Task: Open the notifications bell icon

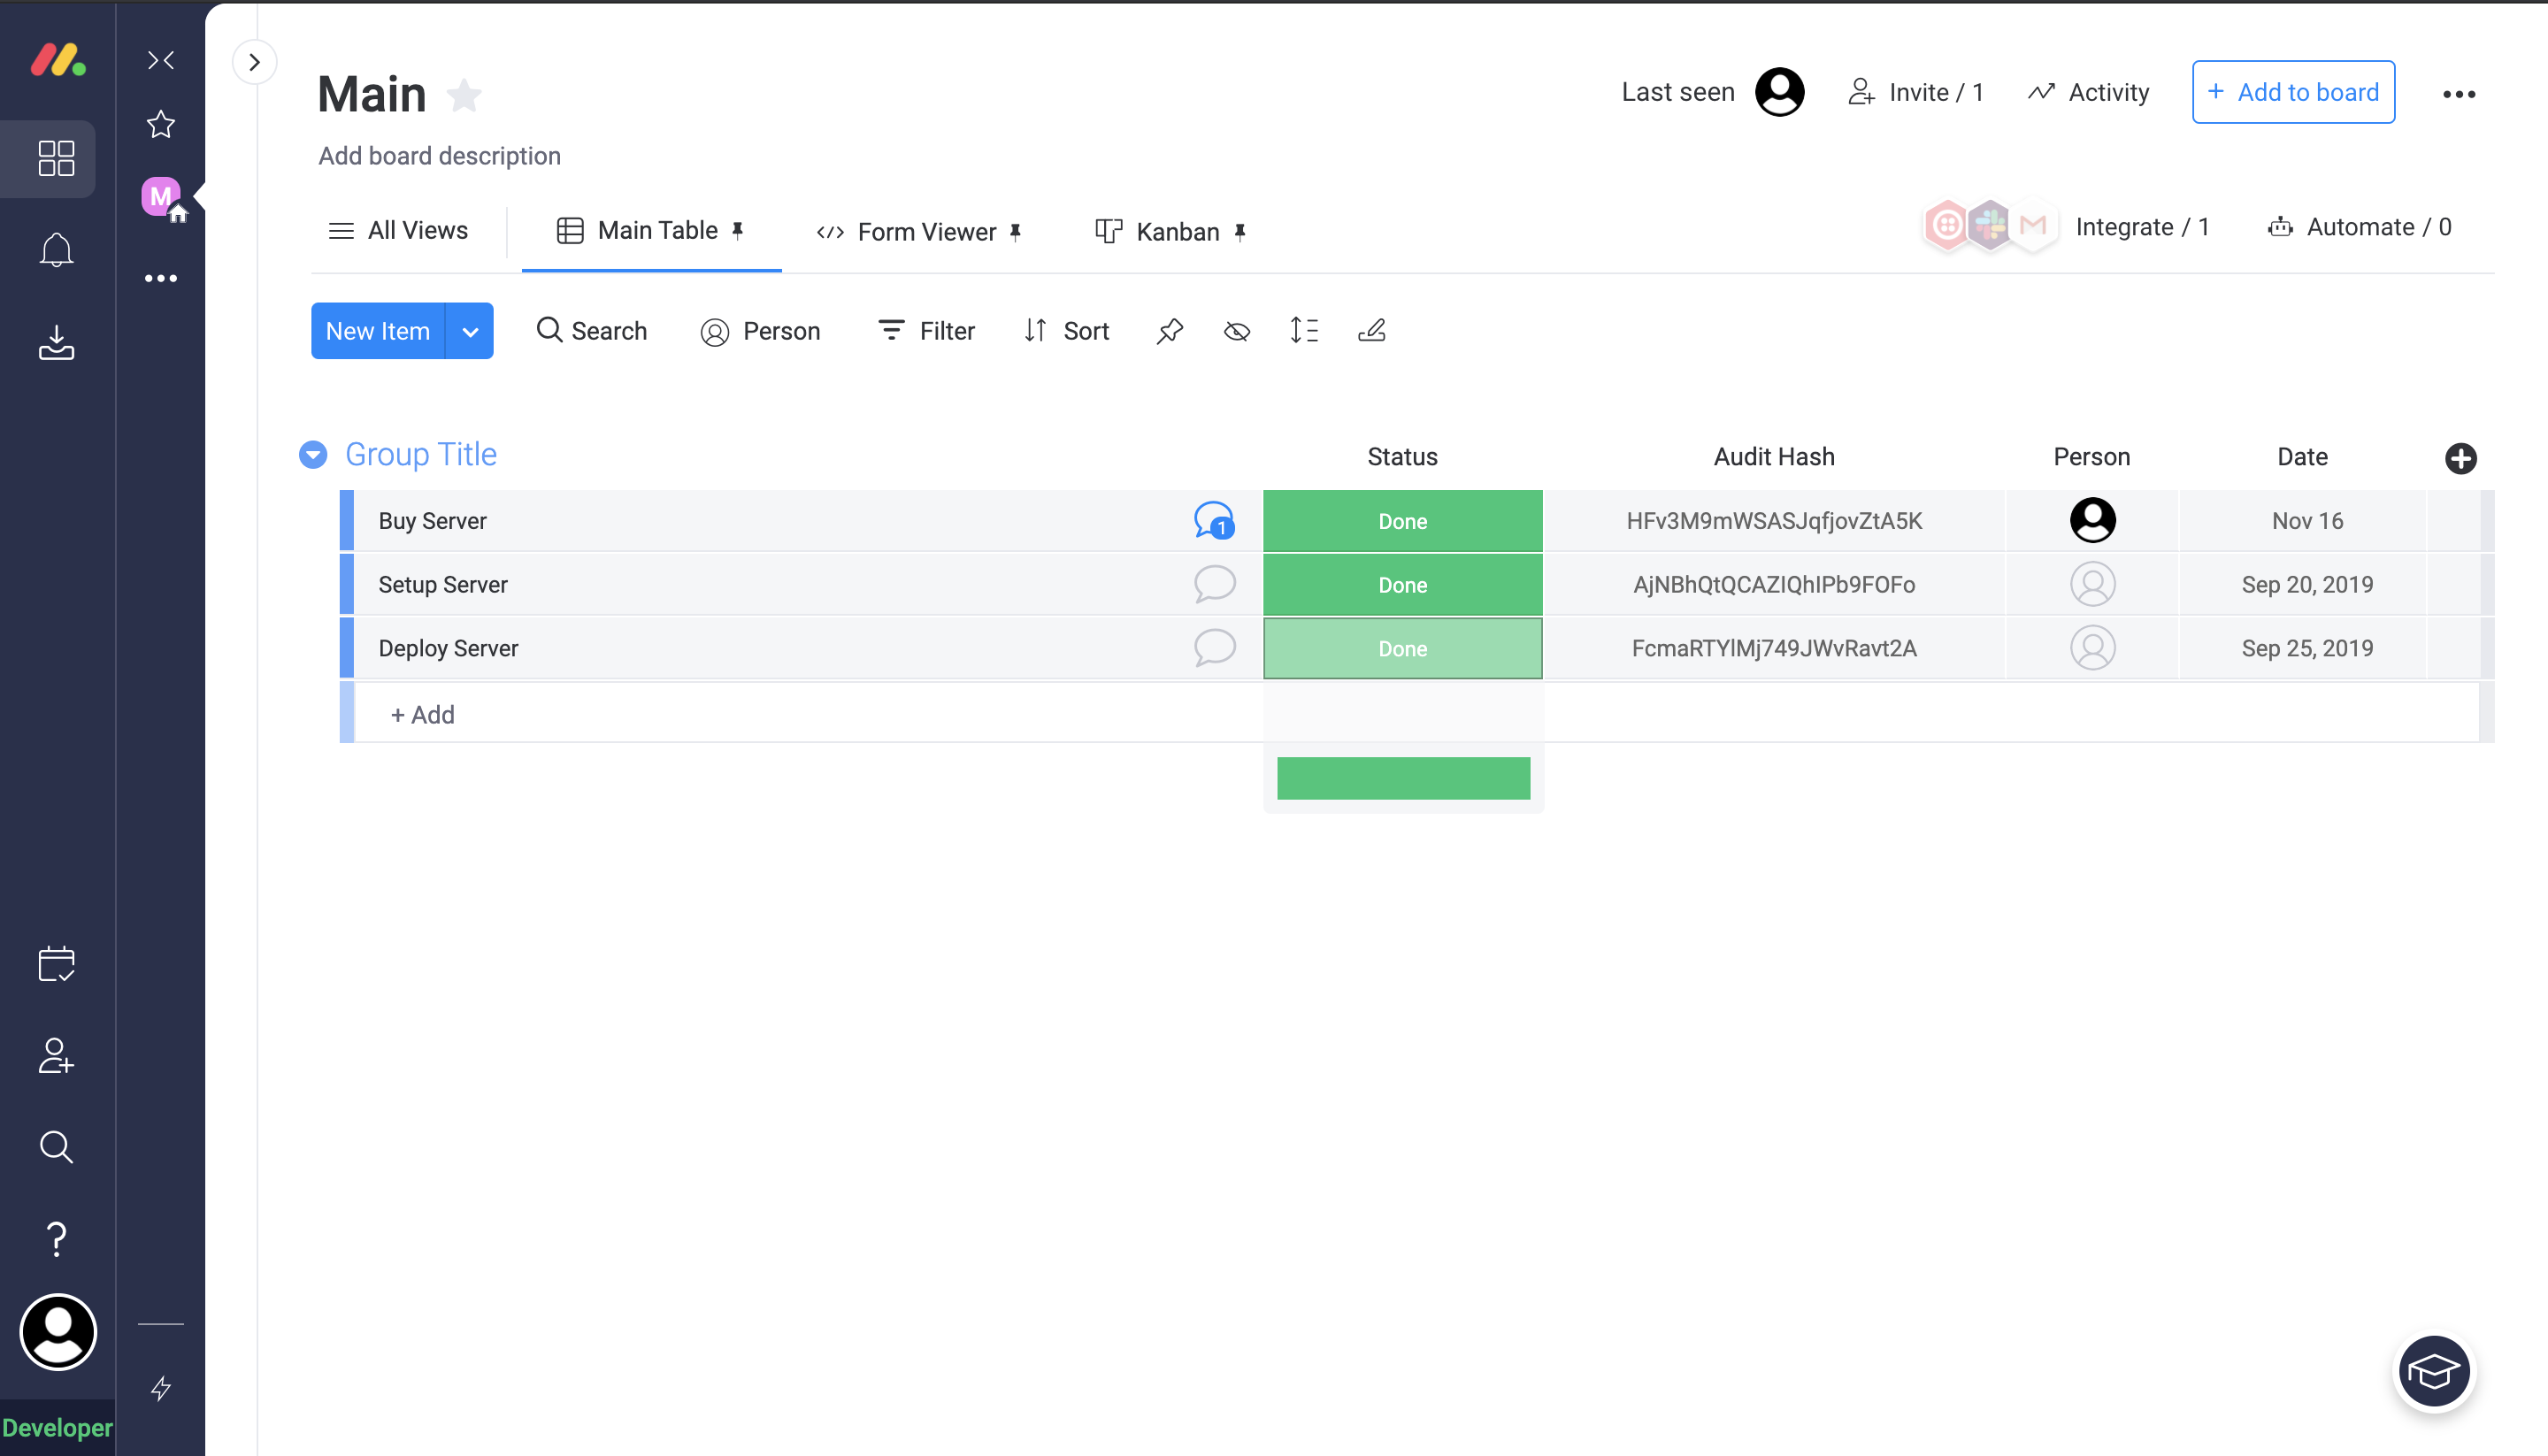Action: [56, 250]
